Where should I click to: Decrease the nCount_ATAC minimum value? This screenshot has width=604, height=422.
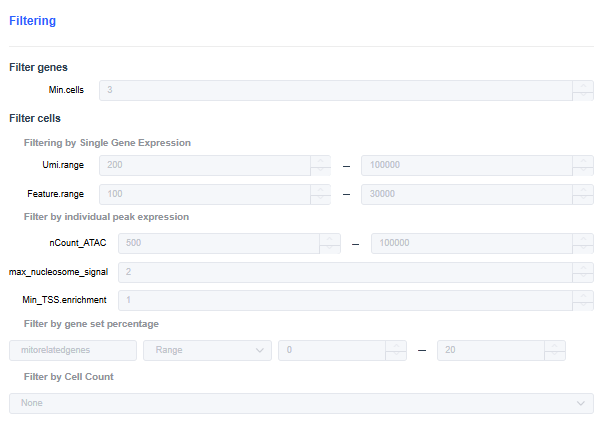tap(330, 247)
